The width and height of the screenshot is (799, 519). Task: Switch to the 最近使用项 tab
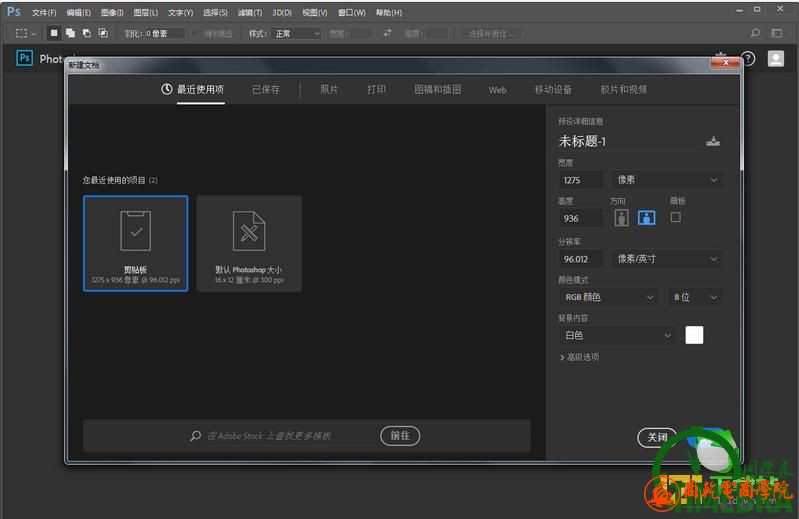pos(200,90)
